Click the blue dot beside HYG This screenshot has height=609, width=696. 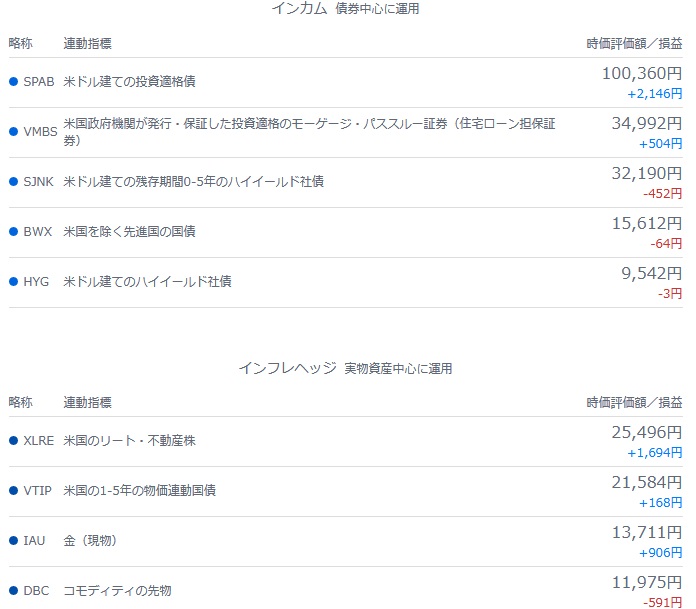(13, 282)
